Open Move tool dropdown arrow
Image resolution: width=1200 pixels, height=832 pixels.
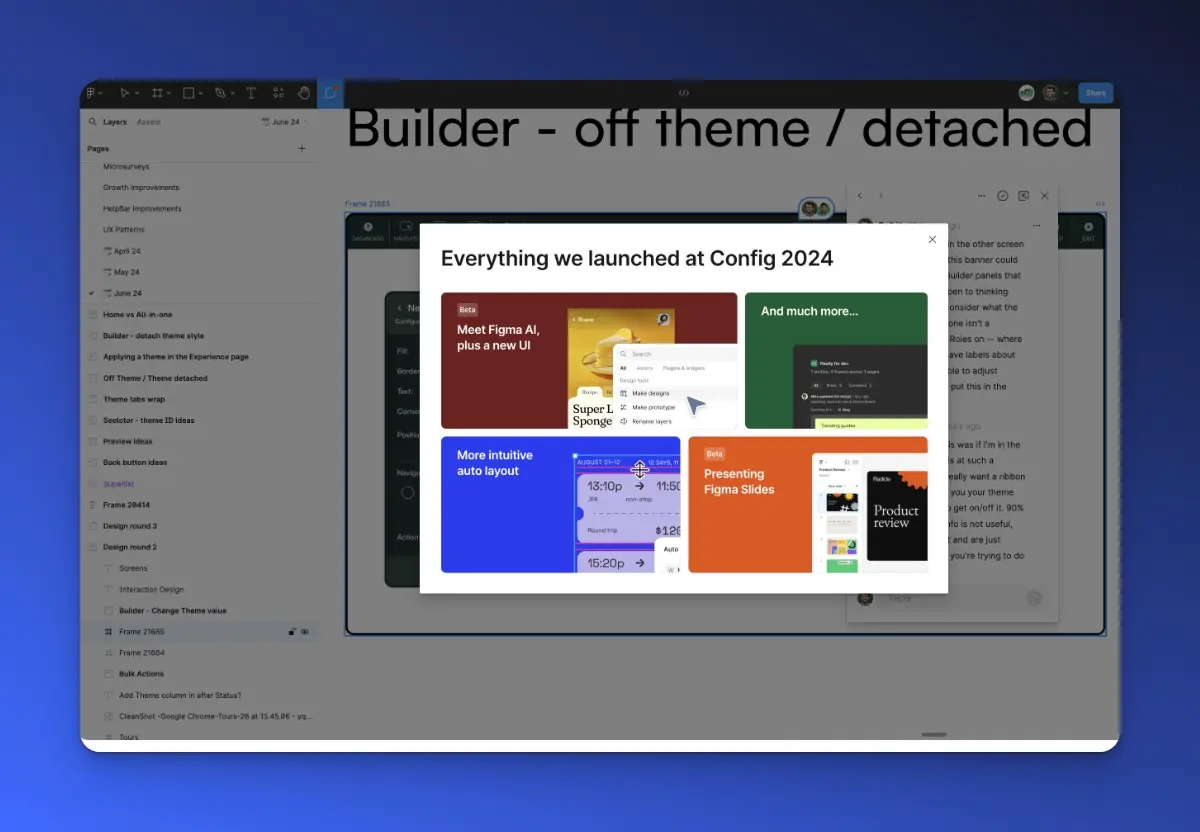(x=137, y=93)
